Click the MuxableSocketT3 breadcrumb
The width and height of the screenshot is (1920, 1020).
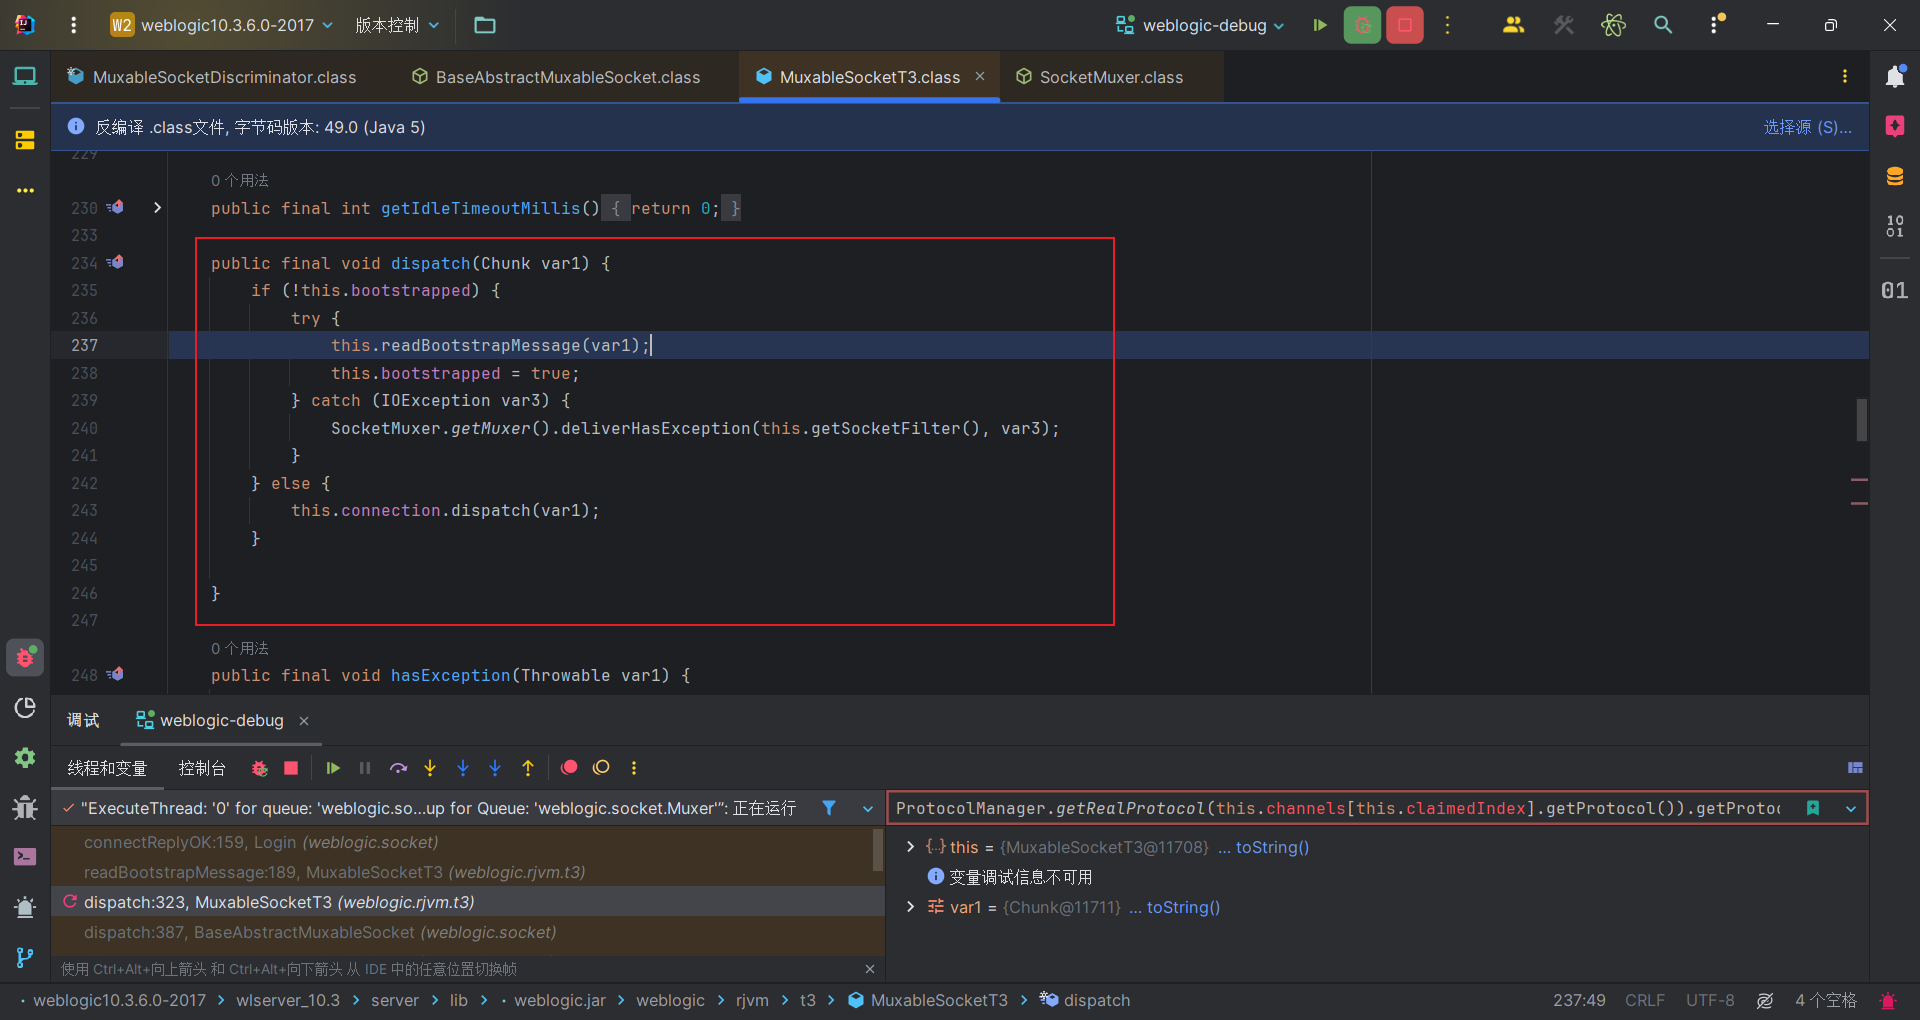click(928, 1000)
